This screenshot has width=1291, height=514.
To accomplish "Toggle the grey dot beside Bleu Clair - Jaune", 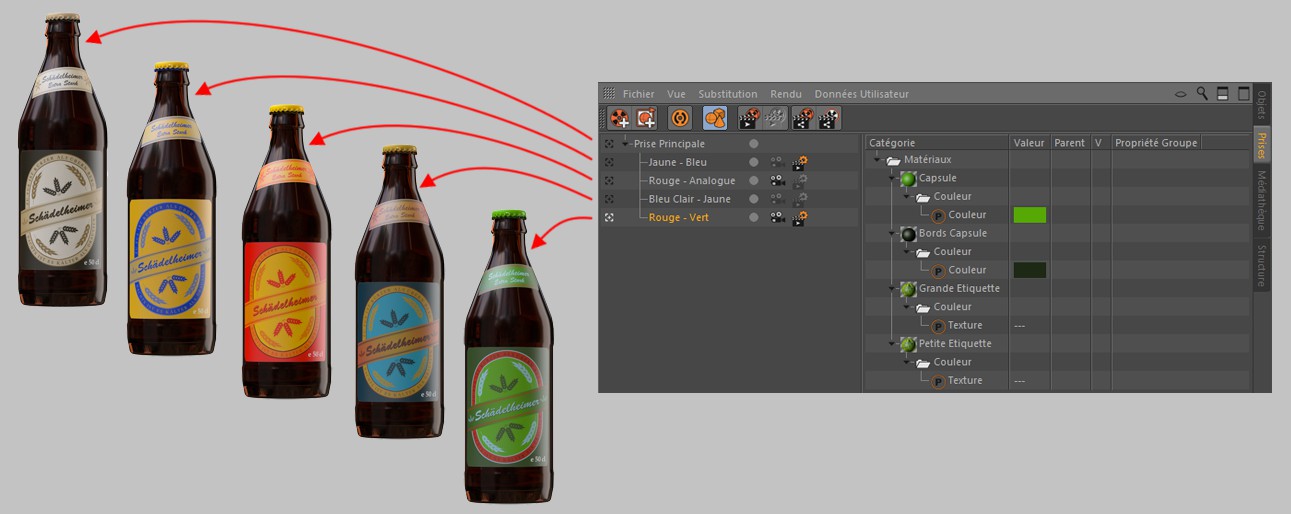I will (753, 199).
